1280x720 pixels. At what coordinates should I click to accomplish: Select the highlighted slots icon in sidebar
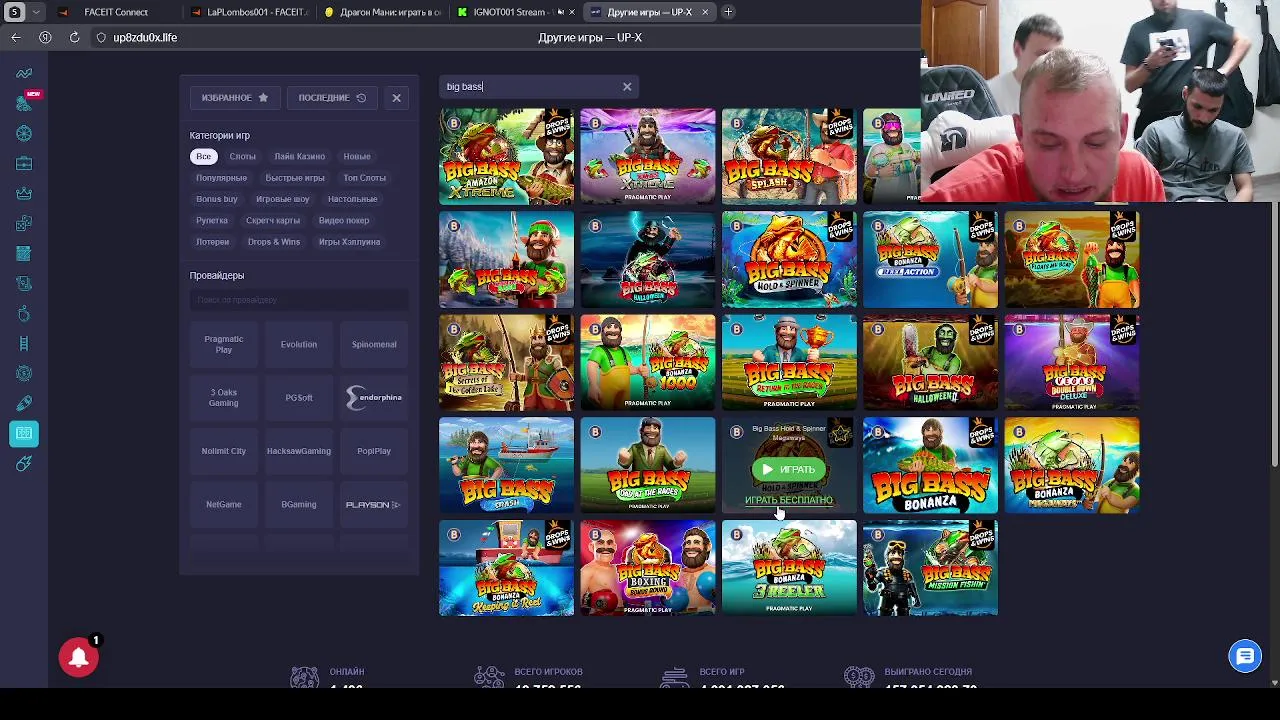point(24,433)
